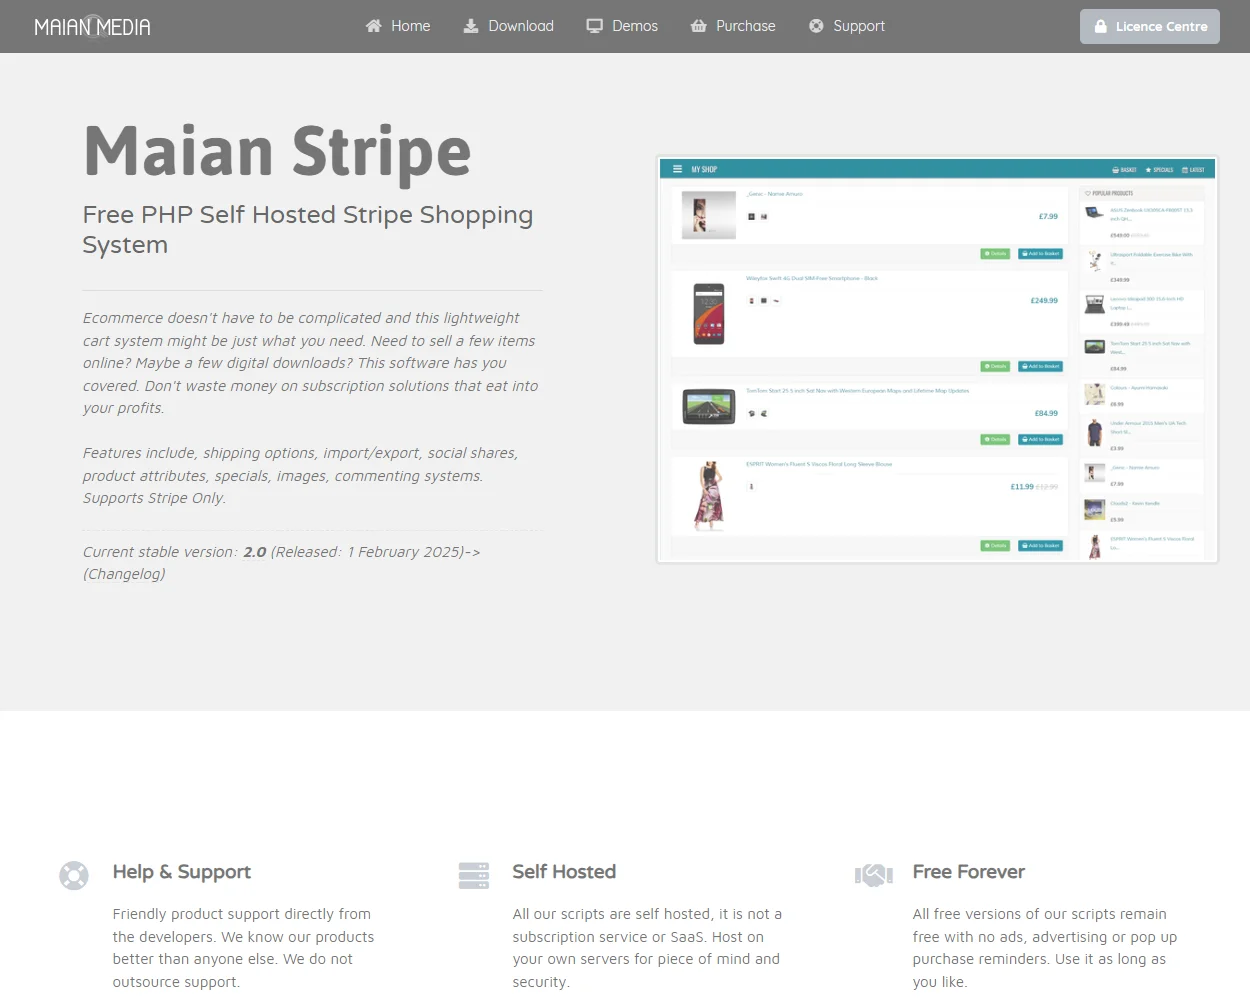Viewport: 1250px width, 1000px height.
Task: Open the Home menu item
Action: pos(398,26)
